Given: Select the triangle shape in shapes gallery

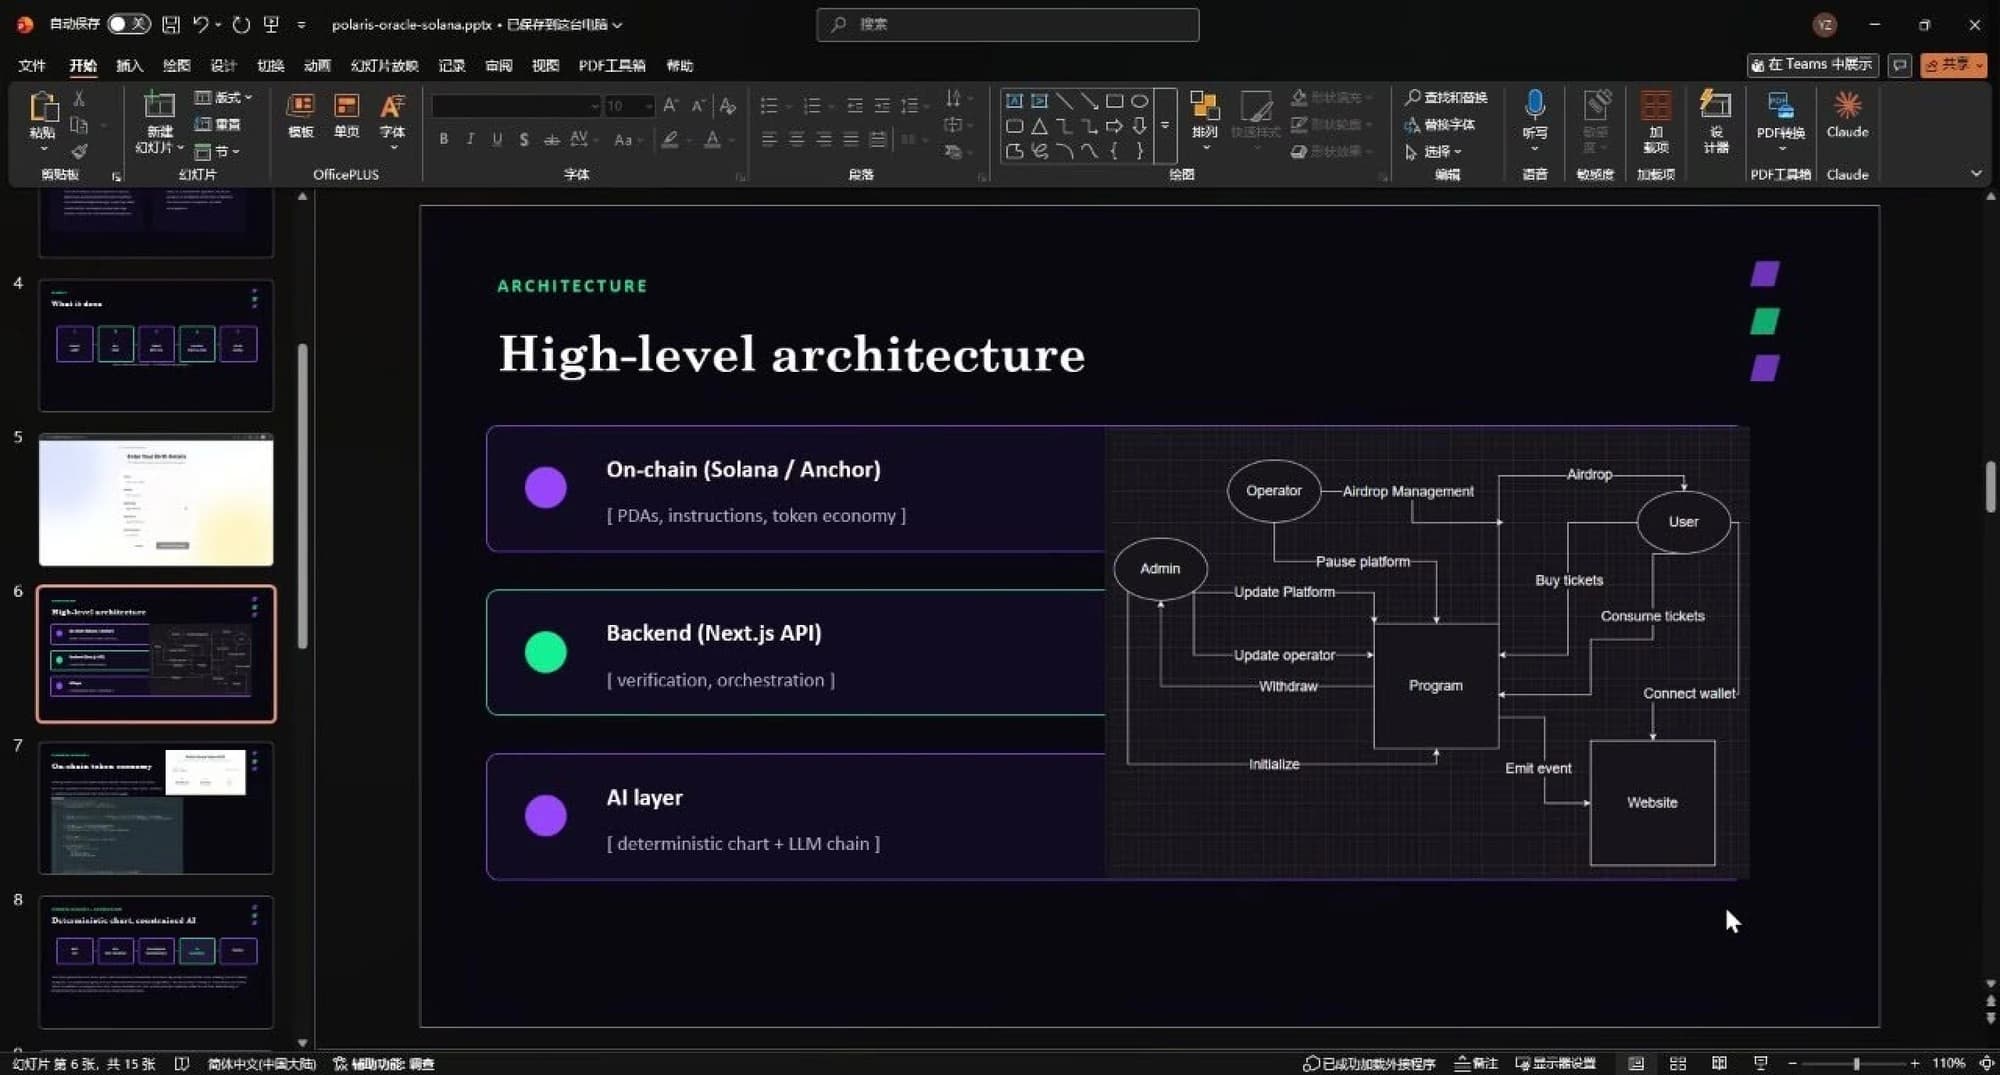Looking at the screenshot, I should 1040,126.
